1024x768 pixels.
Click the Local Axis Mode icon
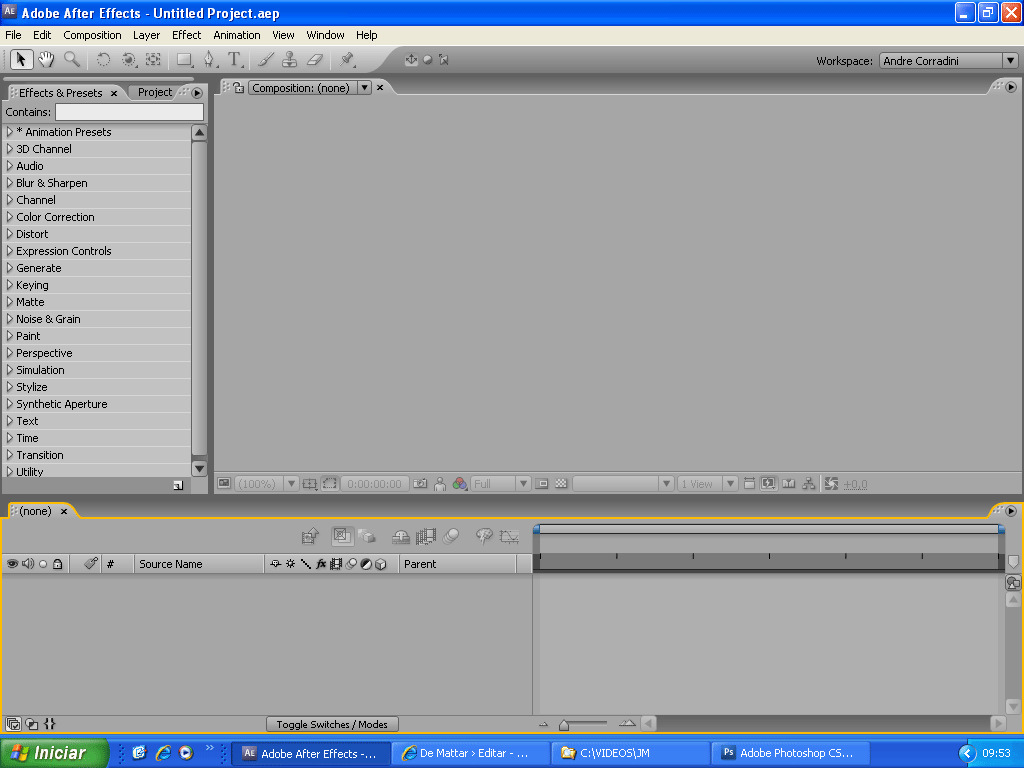[411, 60]
